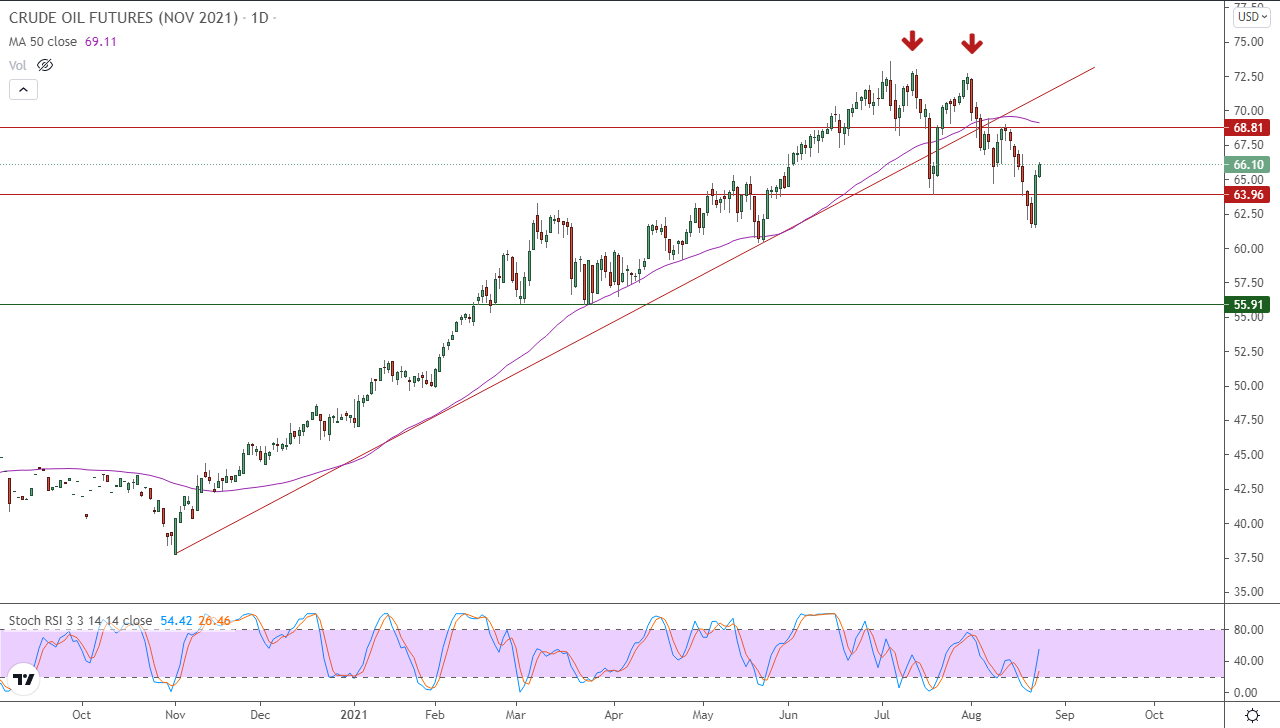Click the Feb label on the time axis
1280x728 pixels.
pos(434,715)
